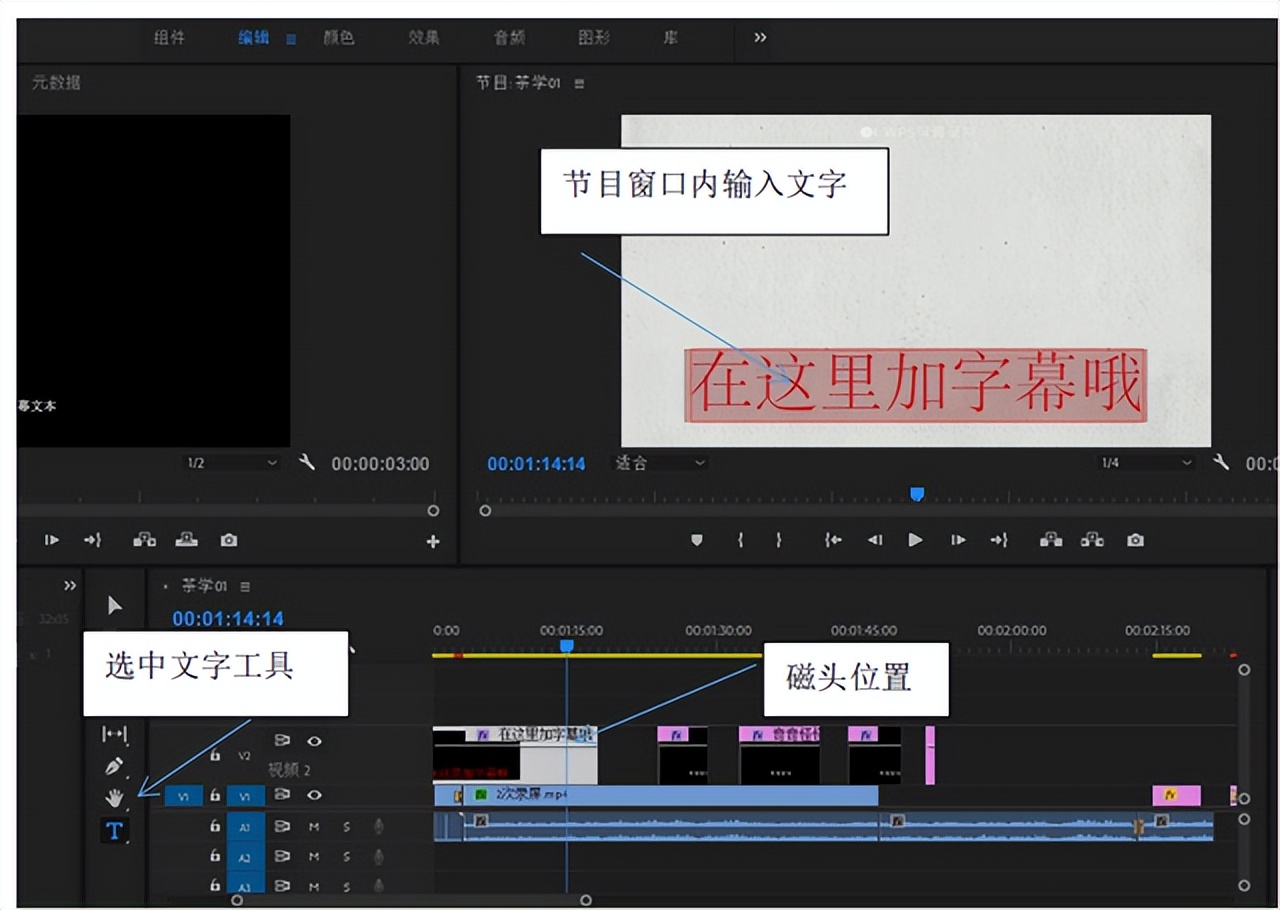
Task: Select the Pen tool in the toolbar
Action: click(x=114, y=765)
